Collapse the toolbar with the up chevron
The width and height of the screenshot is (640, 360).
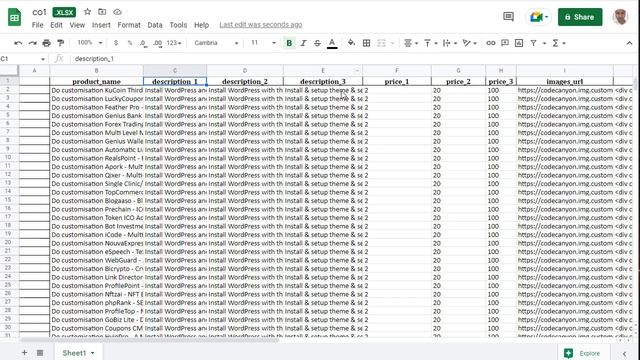(629, 43)
